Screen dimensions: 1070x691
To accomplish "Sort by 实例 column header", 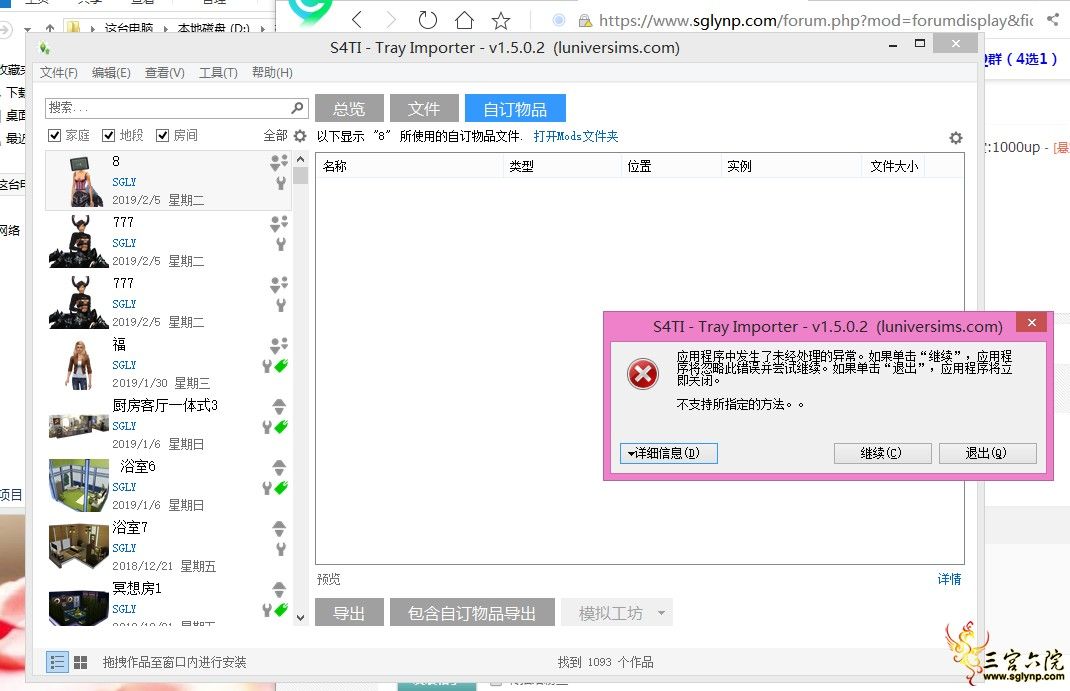I will pyautogui.click(x=792, y=166).
